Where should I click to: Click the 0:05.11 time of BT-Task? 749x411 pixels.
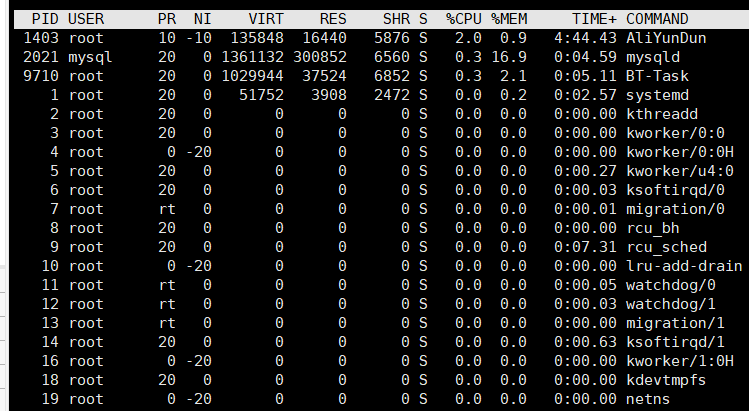point(586,76)
